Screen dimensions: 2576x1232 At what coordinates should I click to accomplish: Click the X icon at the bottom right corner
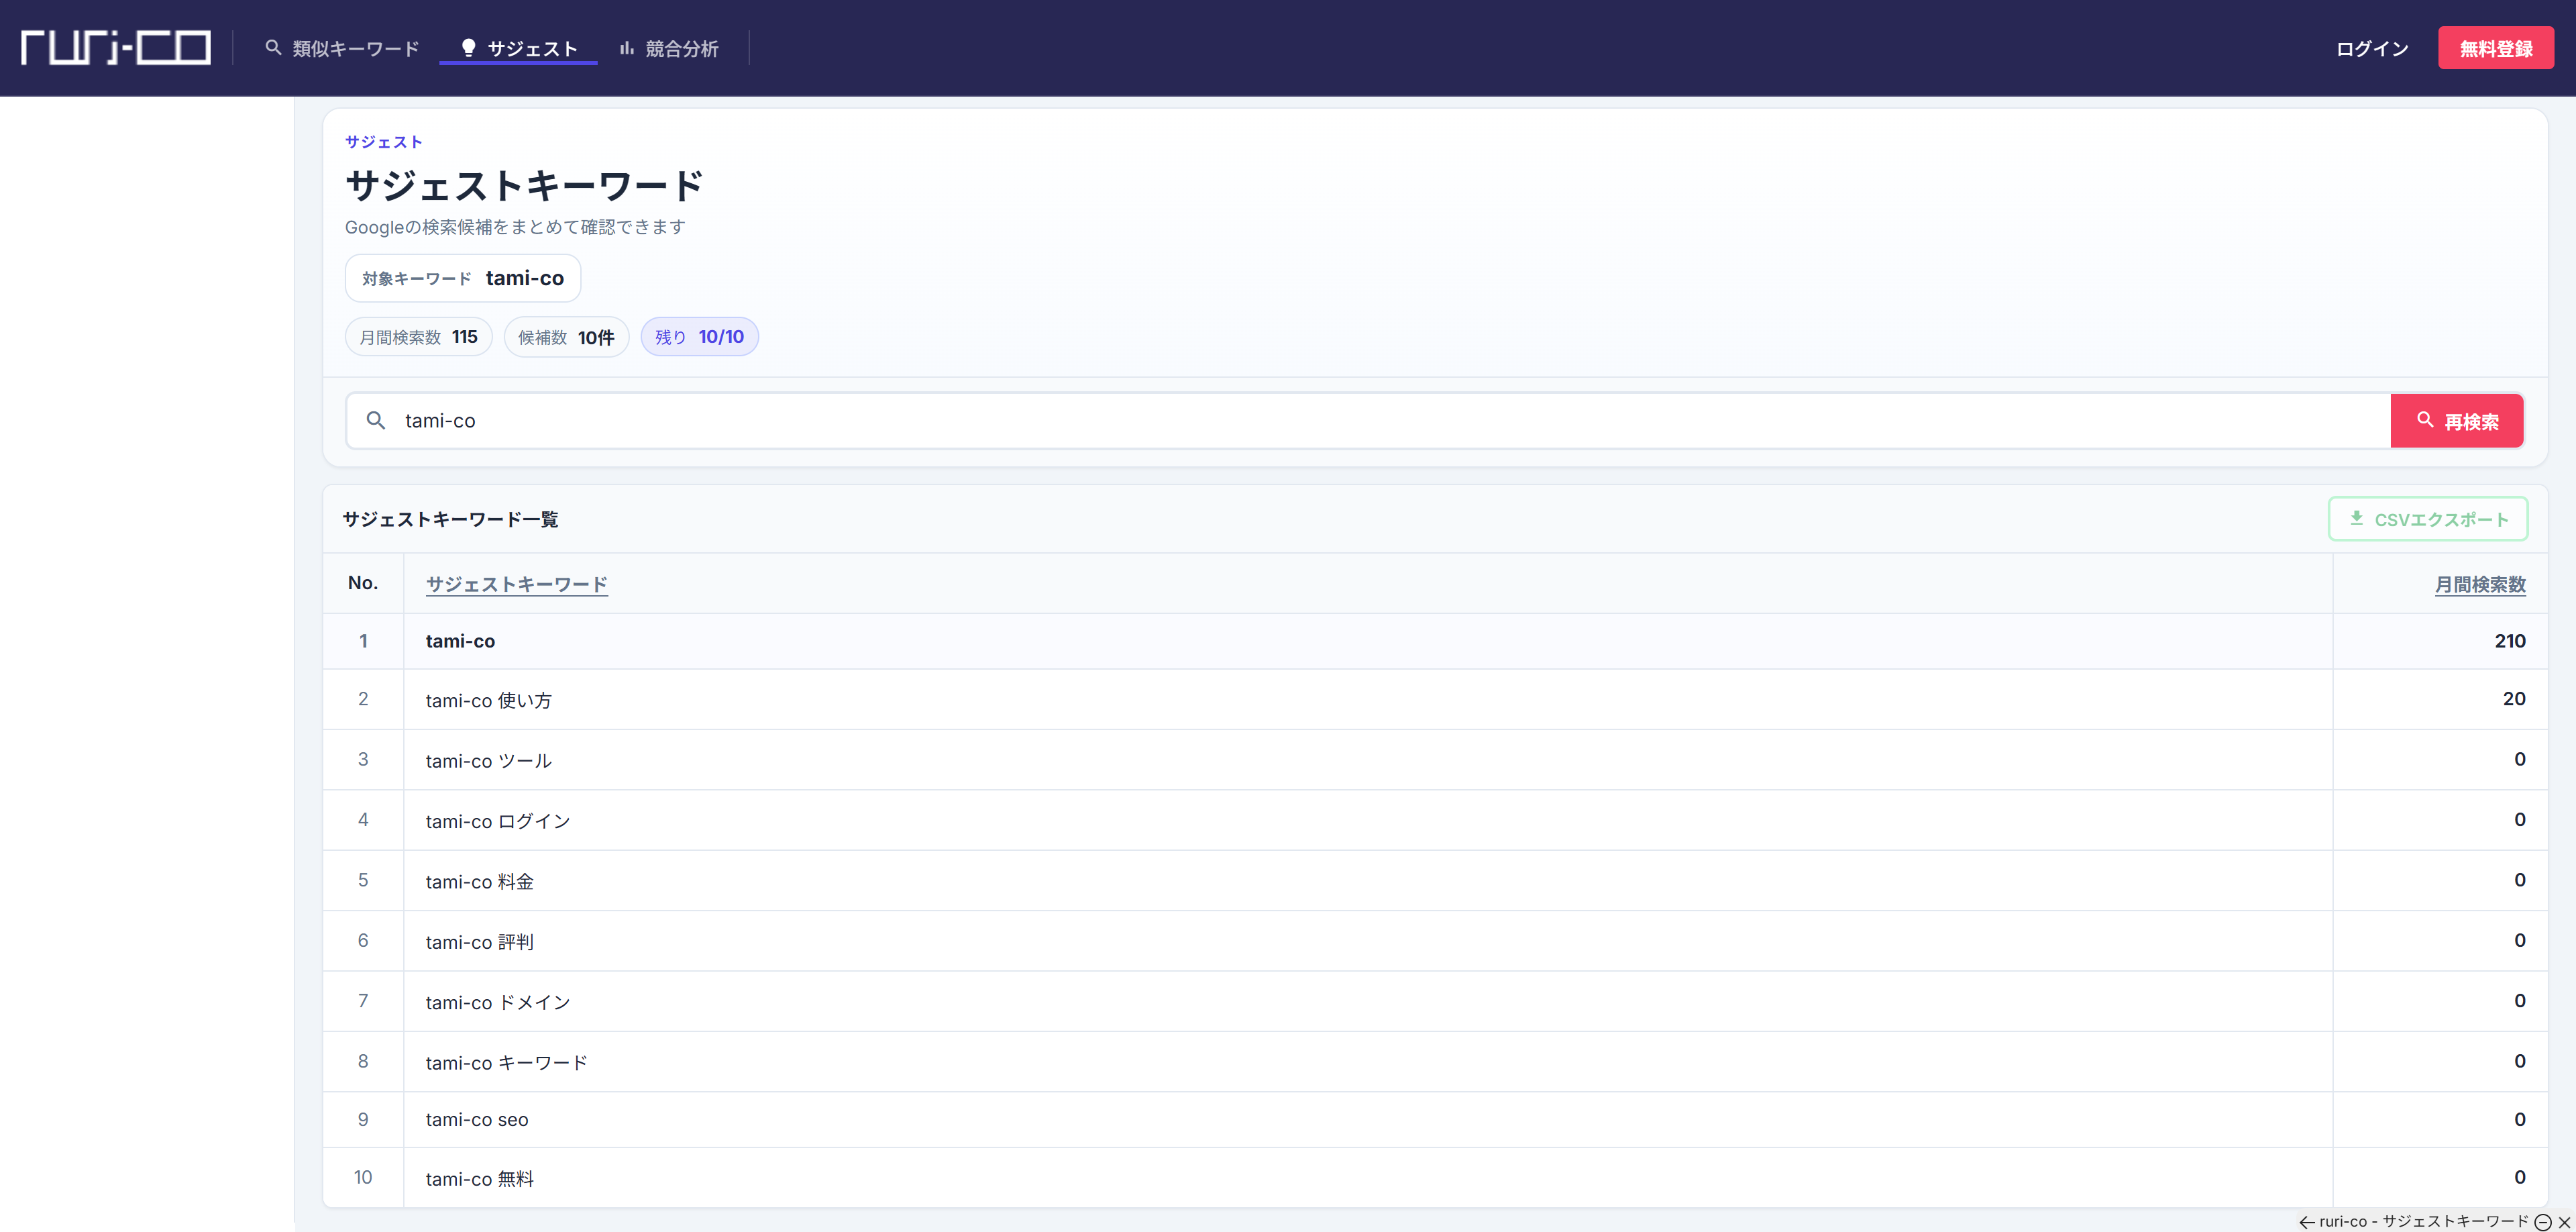2564,1222
